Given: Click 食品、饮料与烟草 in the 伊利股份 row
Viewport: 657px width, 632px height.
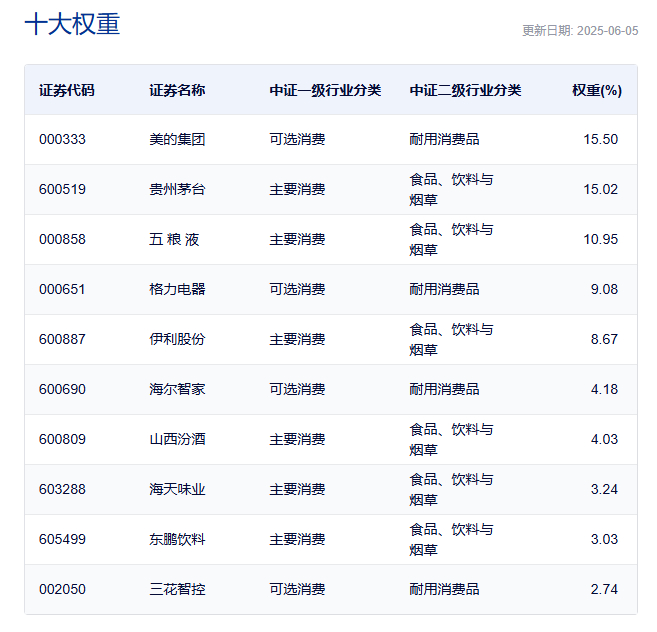Looking at the screenshot, I should pos(451,339).
